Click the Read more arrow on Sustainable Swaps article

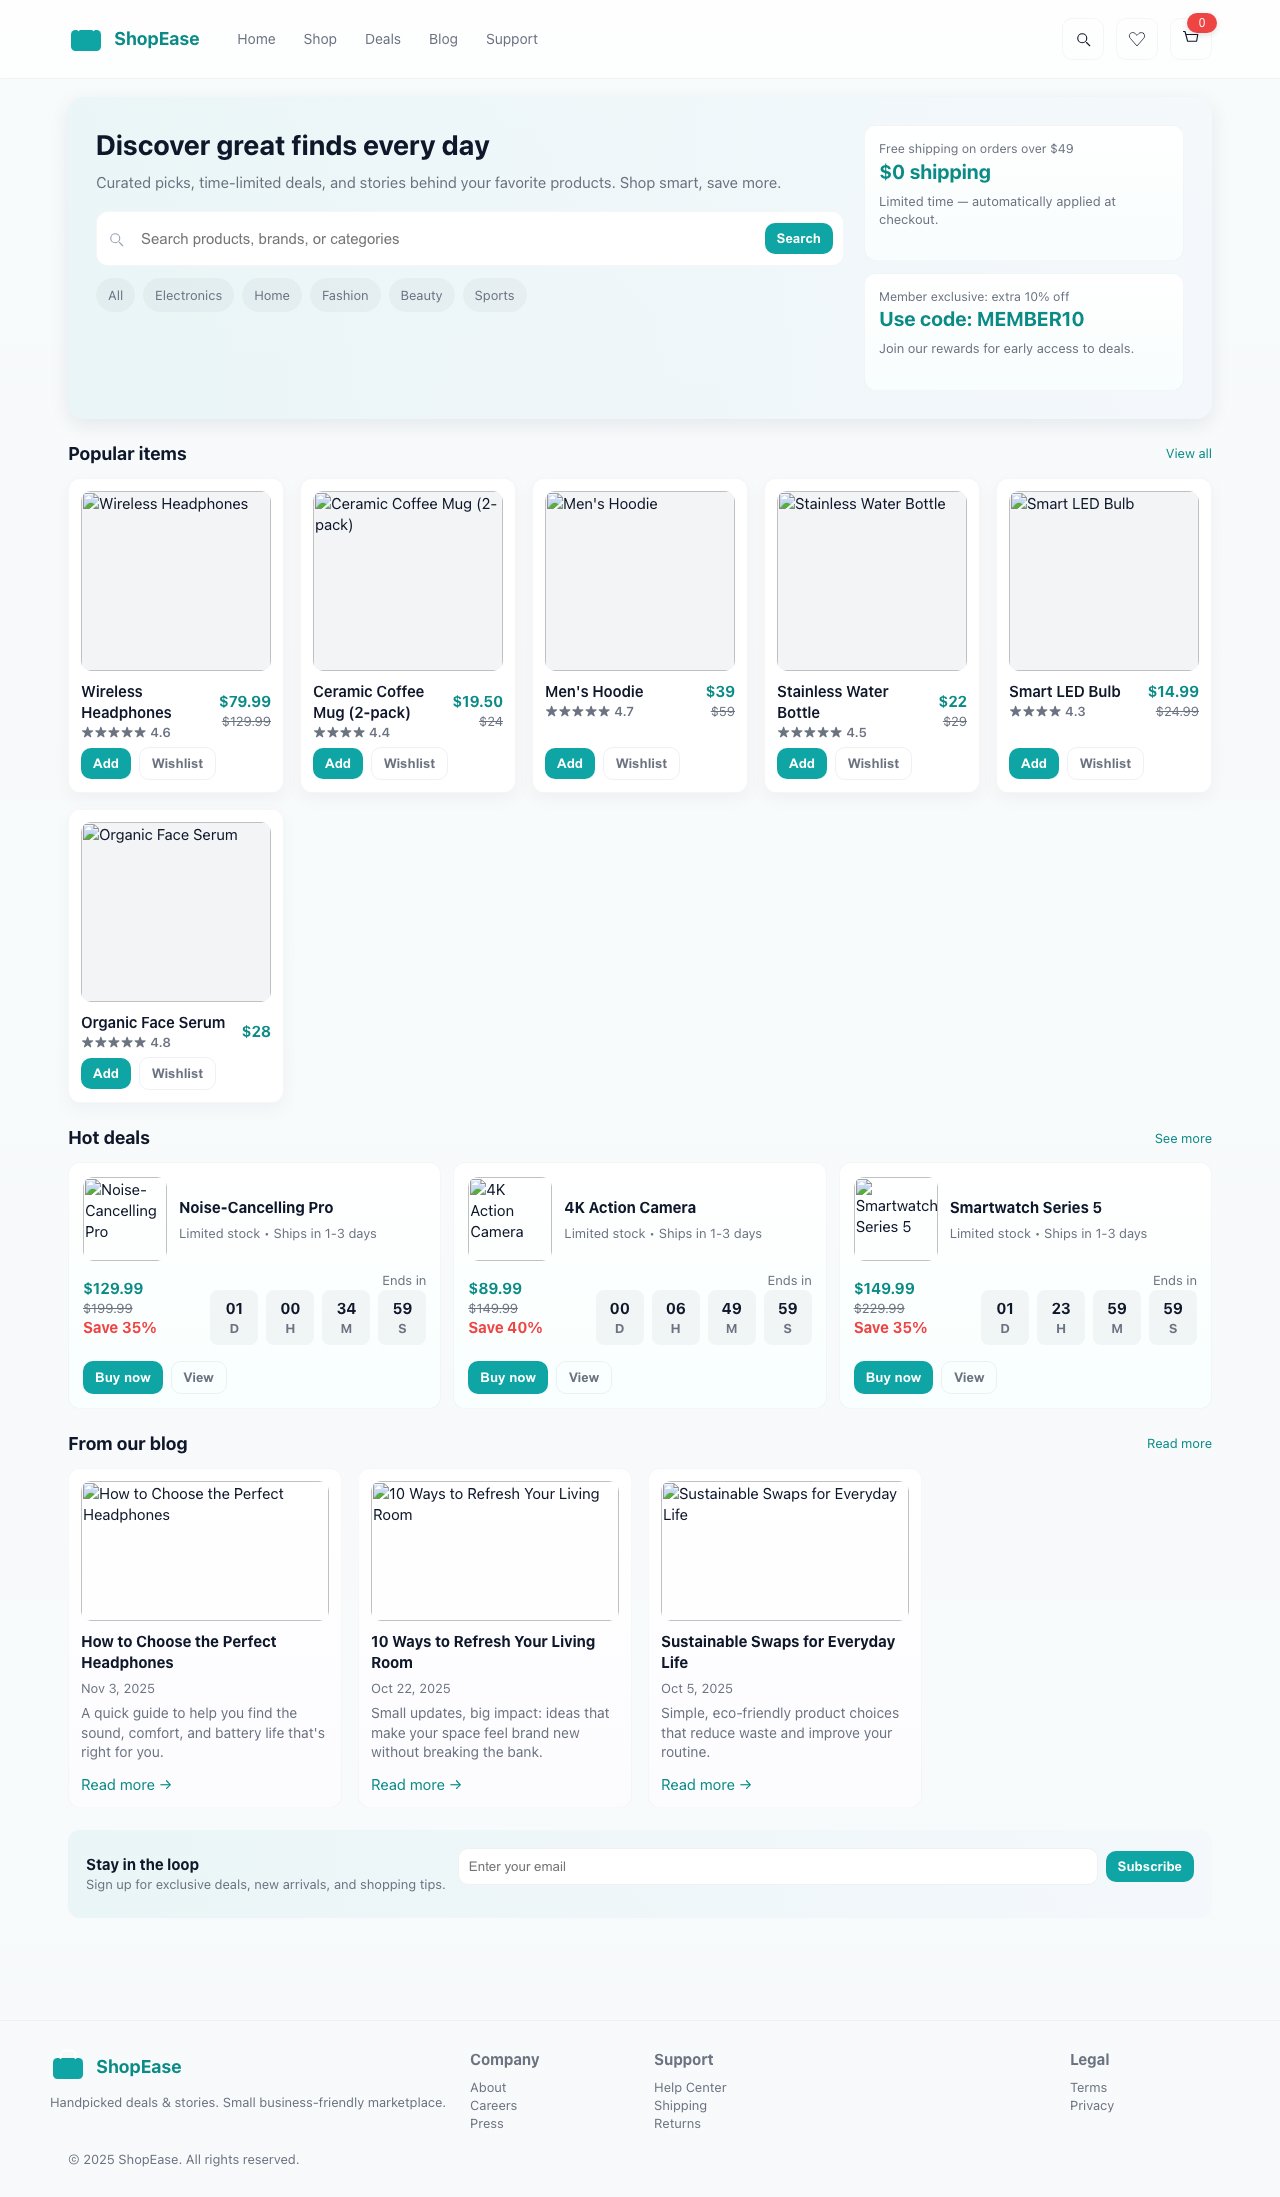[x=705, y=1784]
